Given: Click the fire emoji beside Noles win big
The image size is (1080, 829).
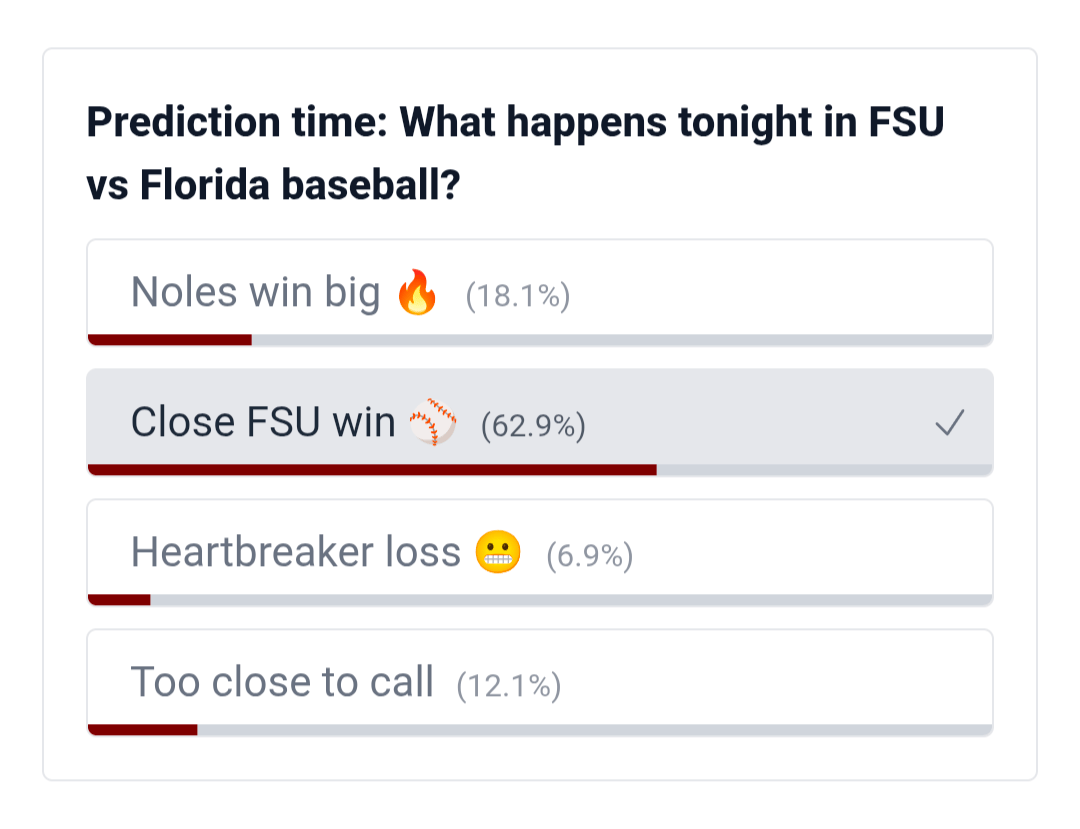Looking at the screenshot, I should coord(417,294).
